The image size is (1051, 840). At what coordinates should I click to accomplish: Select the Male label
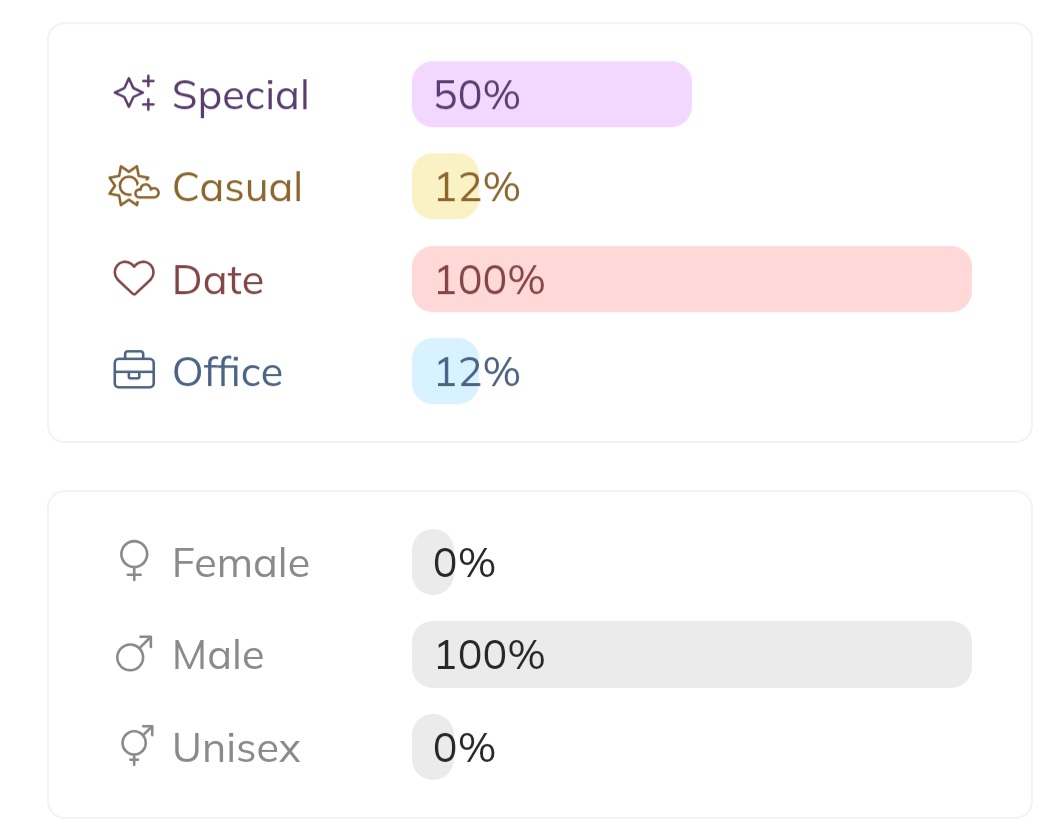click(x=218, y=656)
